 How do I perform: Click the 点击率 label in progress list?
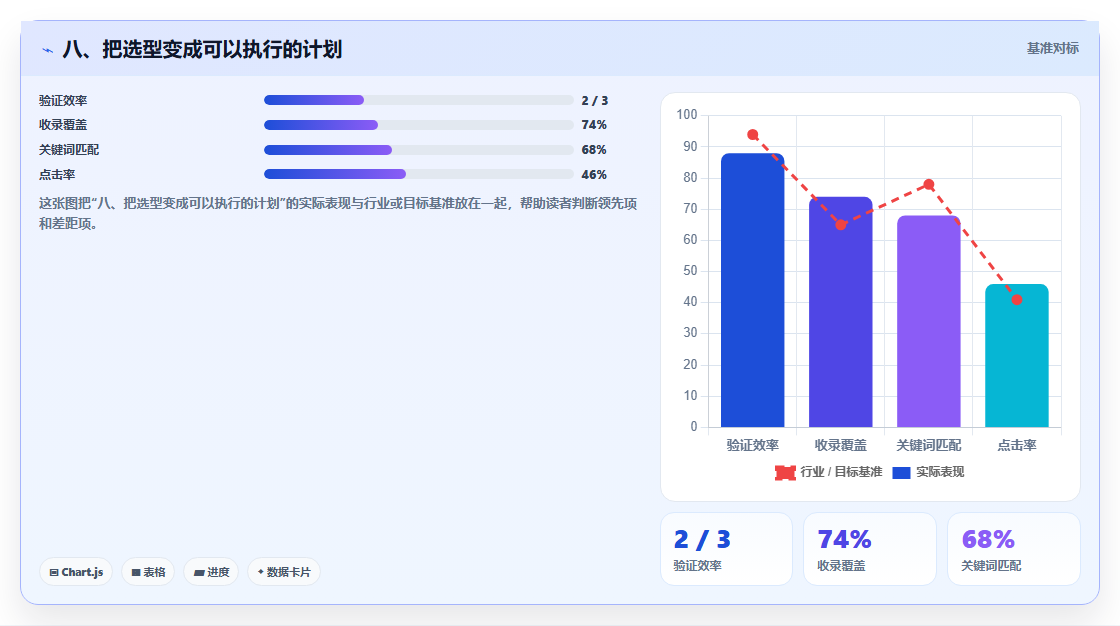point(57,174)
